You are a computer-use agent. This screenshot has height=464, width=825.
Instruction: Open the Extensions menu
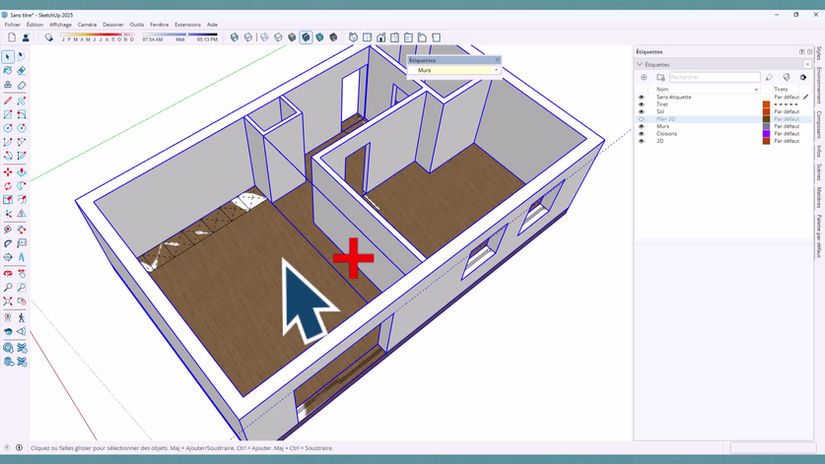(187, 25)
